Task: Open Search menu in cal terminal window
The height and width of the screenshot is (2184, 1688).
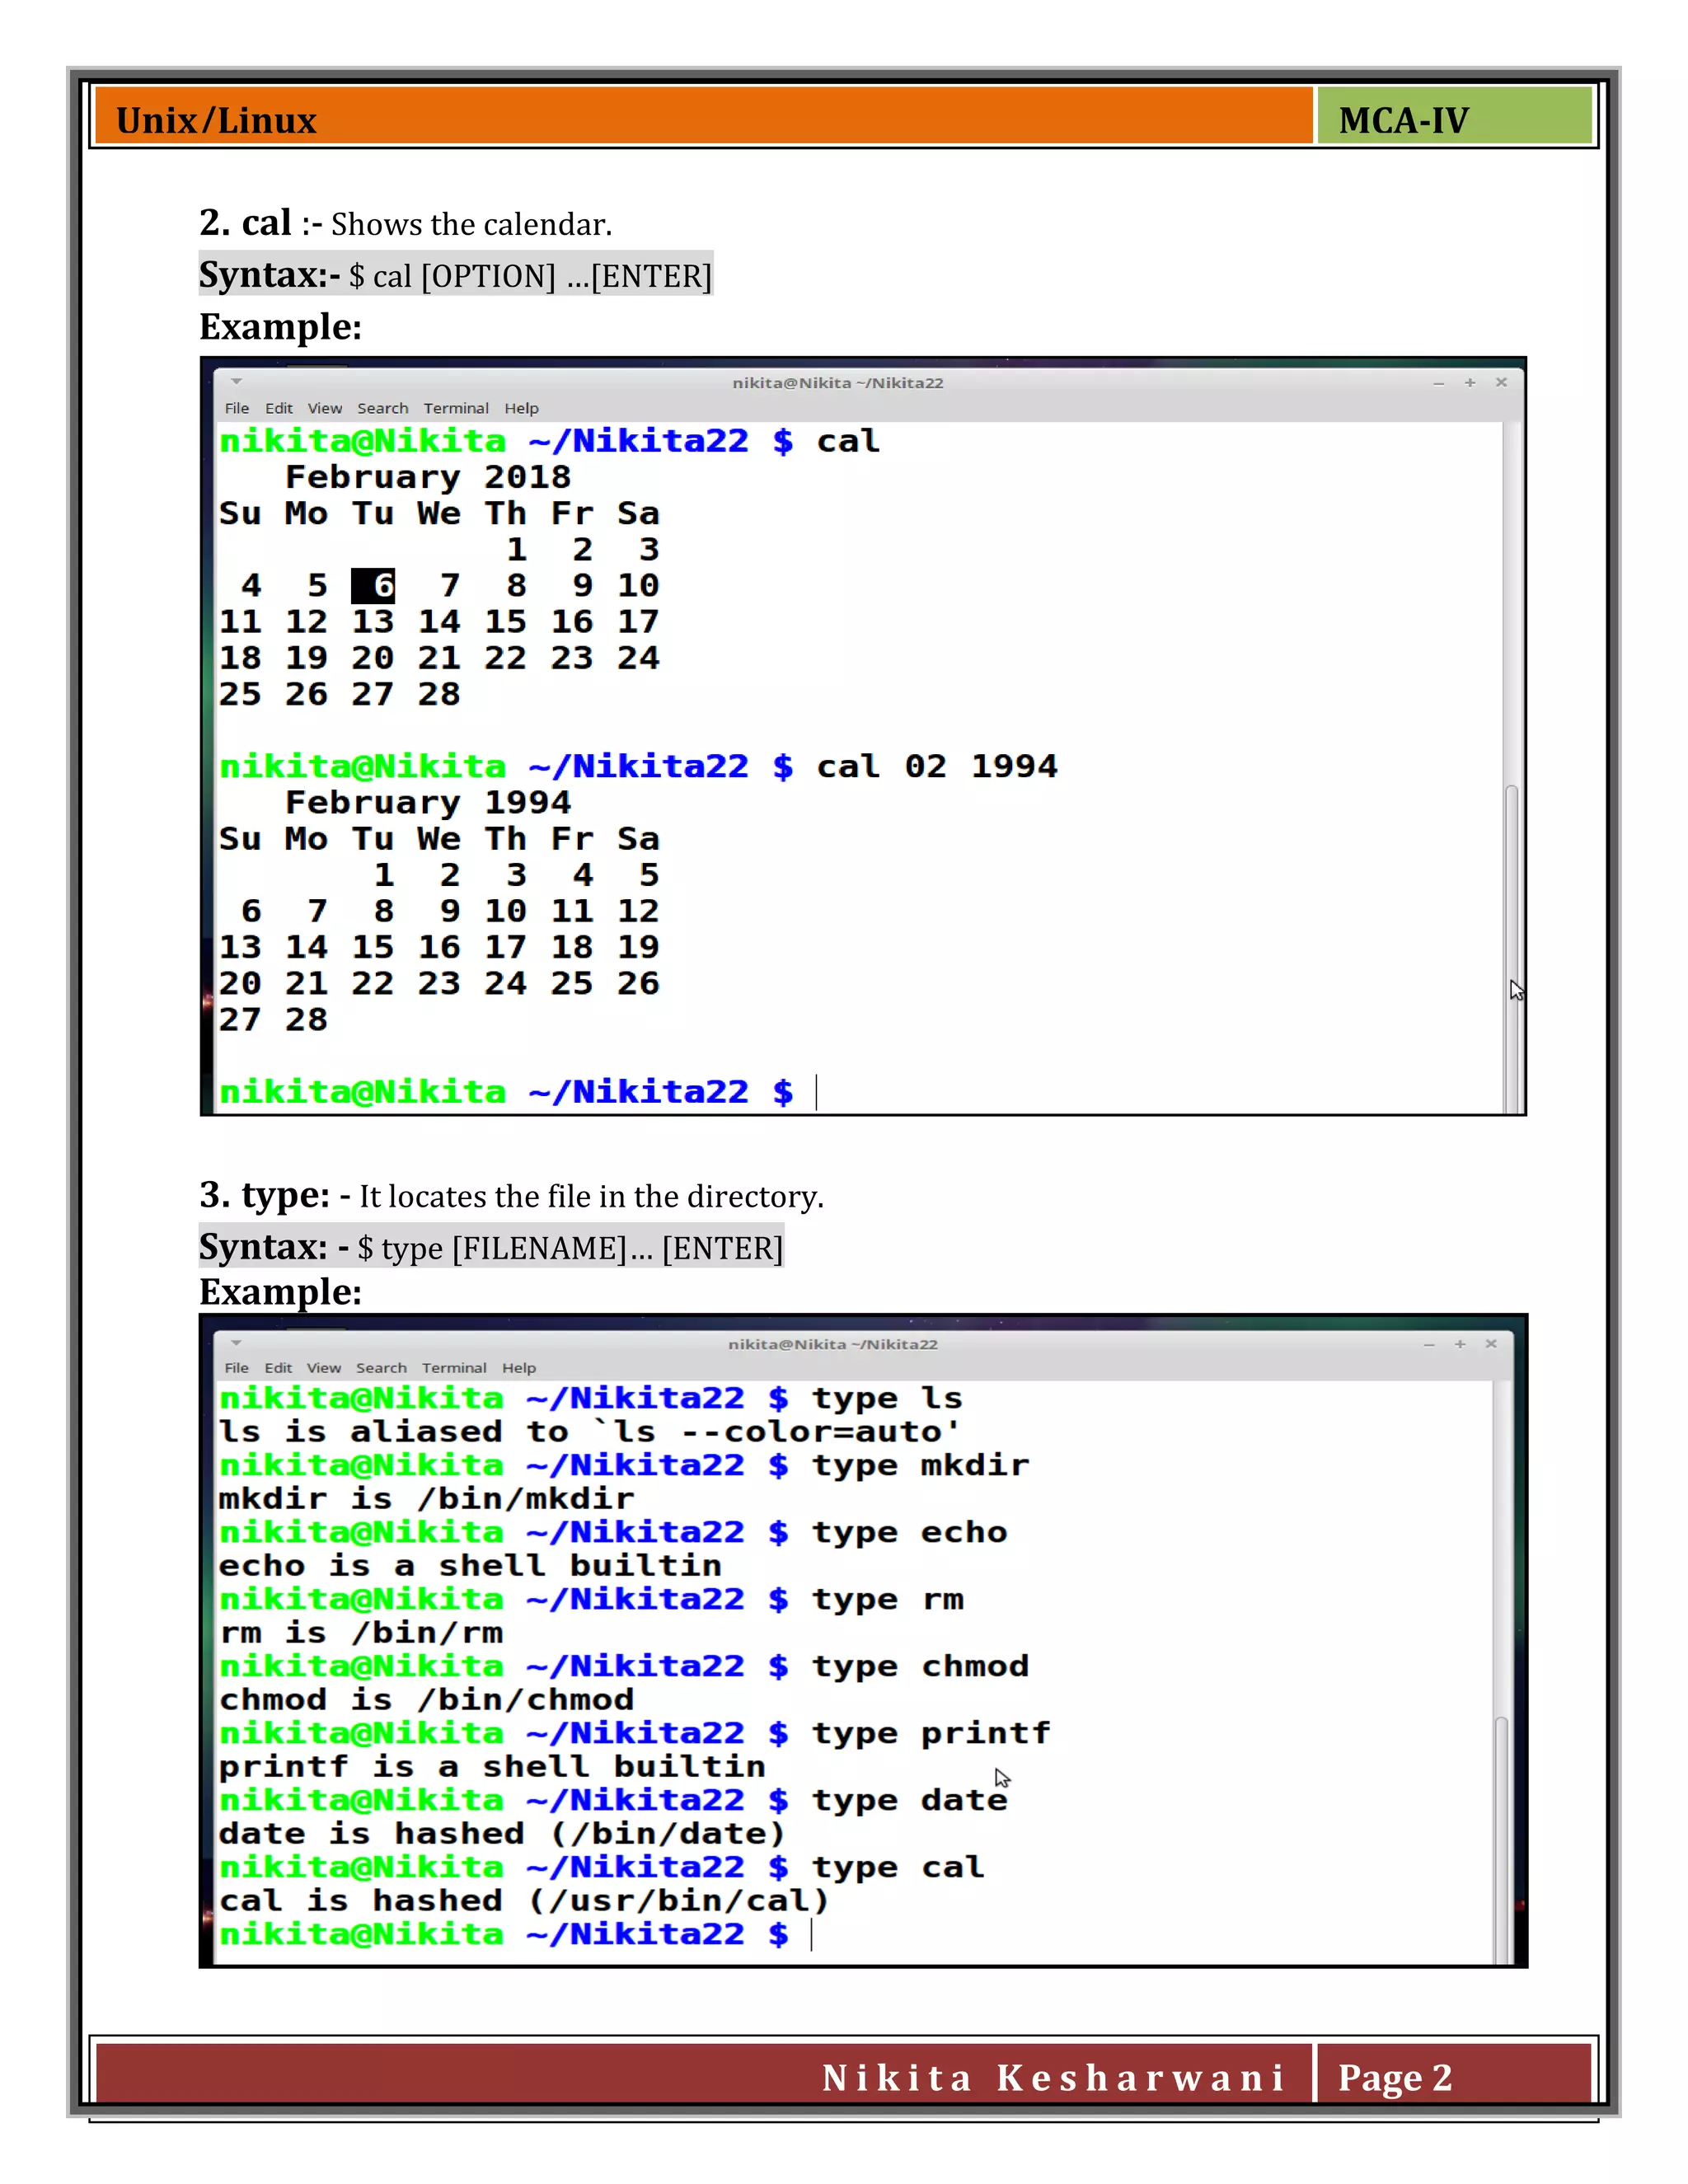Action: [383, 408]
